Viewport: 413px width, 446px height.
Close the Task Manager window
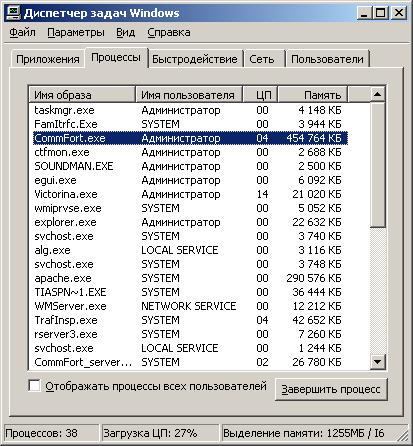pos(398,13)
